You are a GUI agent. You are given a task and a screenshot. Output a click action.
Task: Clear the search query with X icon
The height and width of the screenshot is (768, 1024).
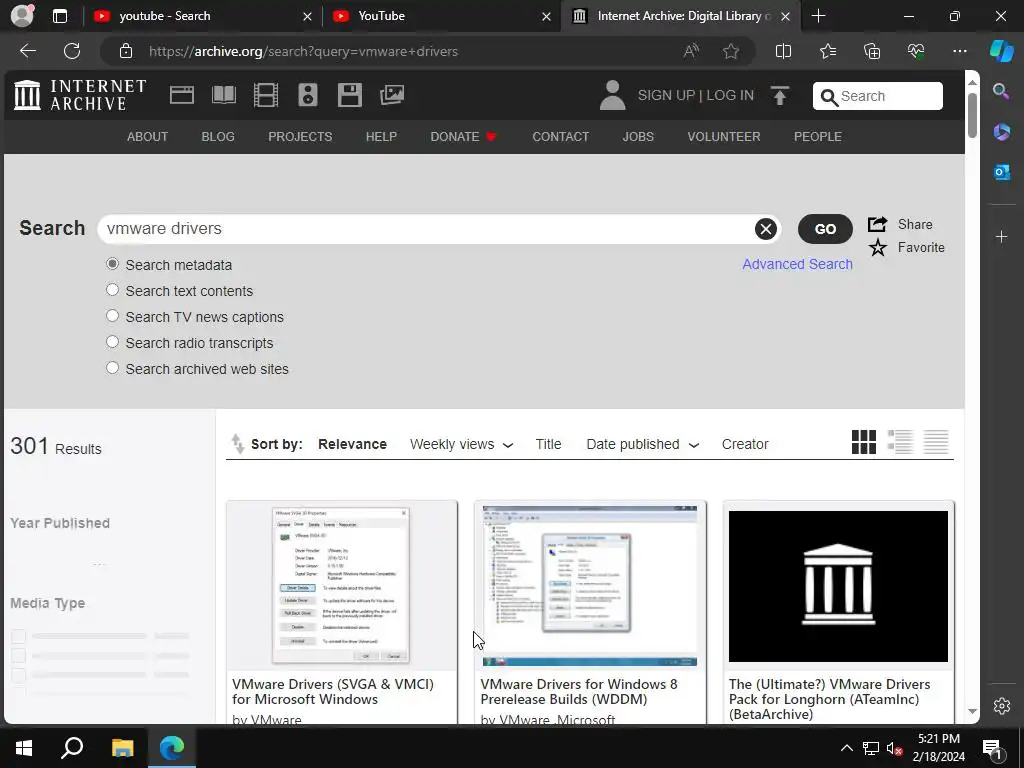click(x=765, y=229)
